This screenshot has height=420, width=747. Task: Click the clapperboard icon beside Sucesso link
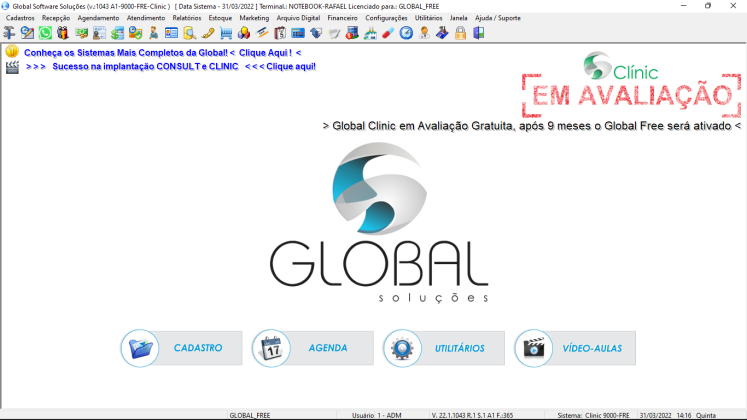[12, 67]
